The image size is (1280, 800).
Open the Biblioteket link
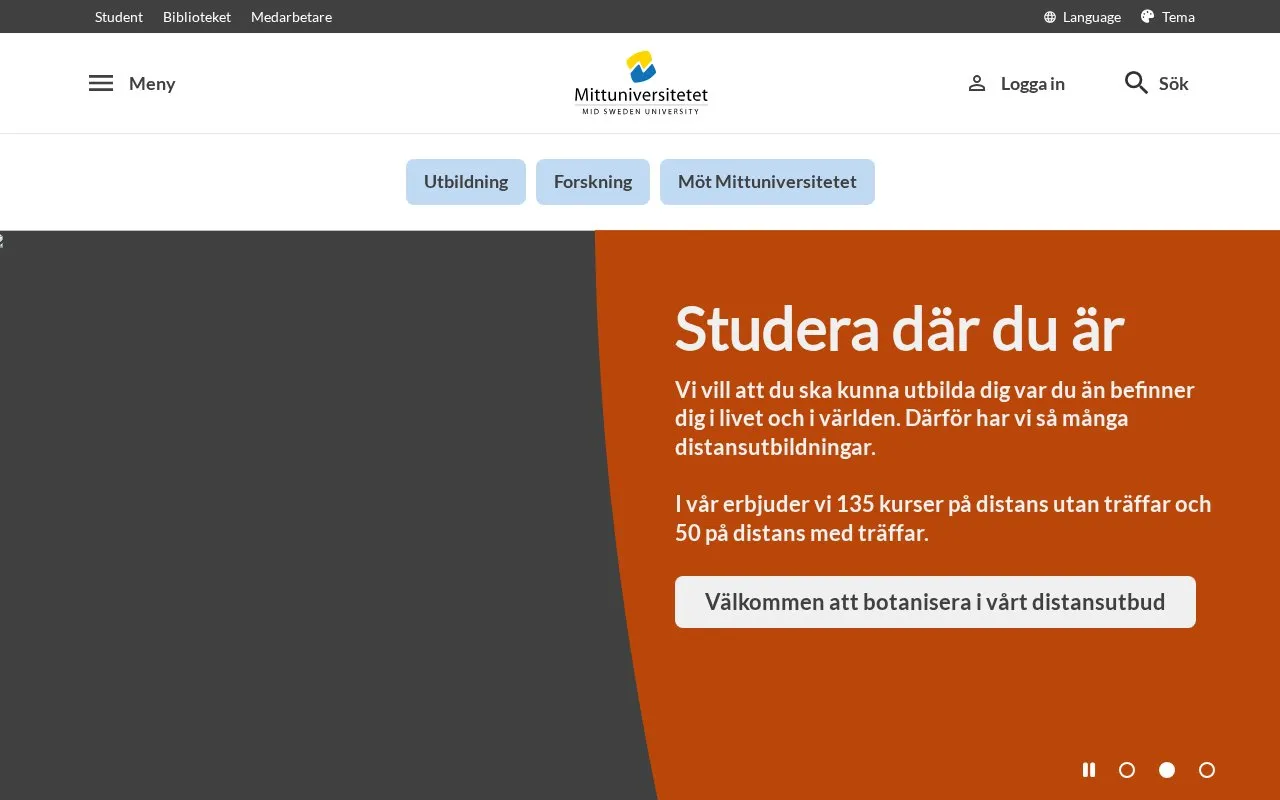197,17
